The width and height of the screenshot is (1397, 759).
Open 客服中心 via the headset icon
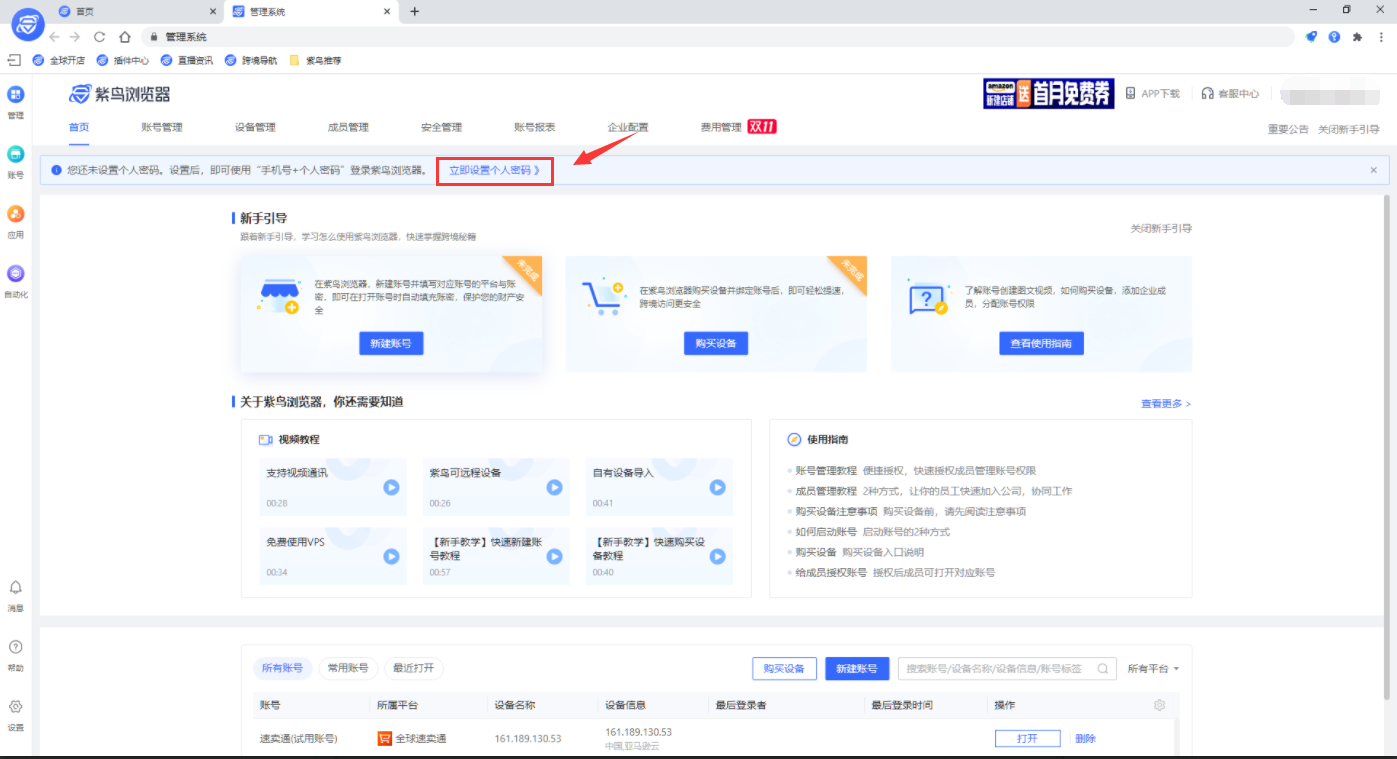1208,93
